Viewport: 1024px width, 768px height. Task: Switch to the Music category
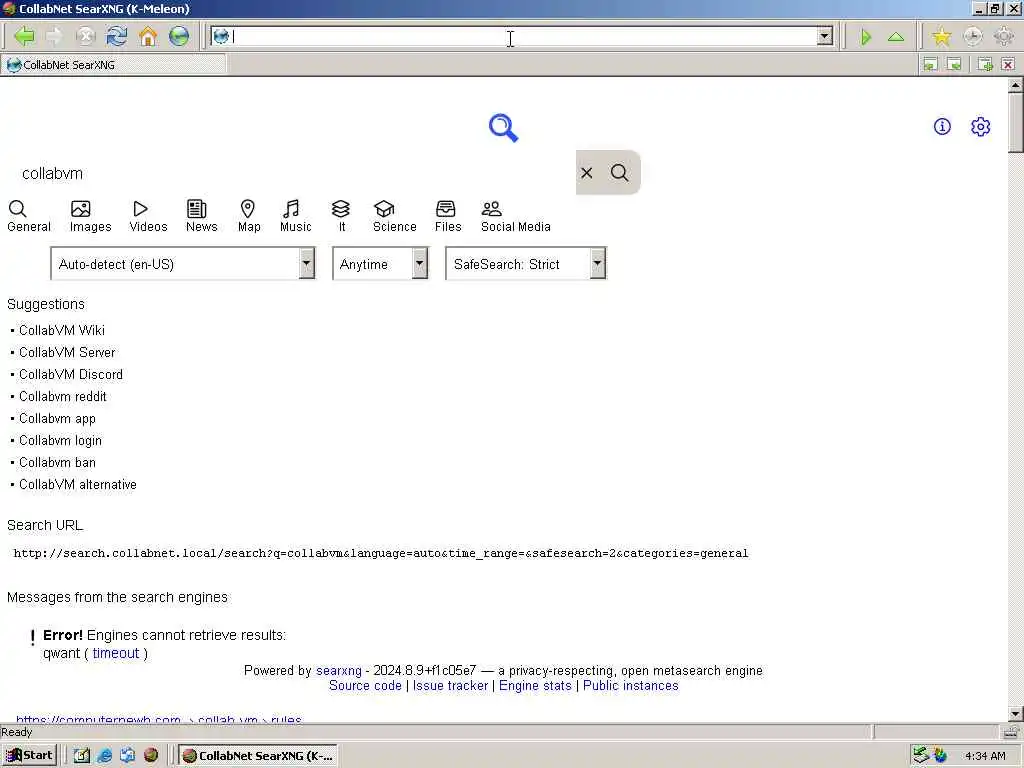point(295,216)
